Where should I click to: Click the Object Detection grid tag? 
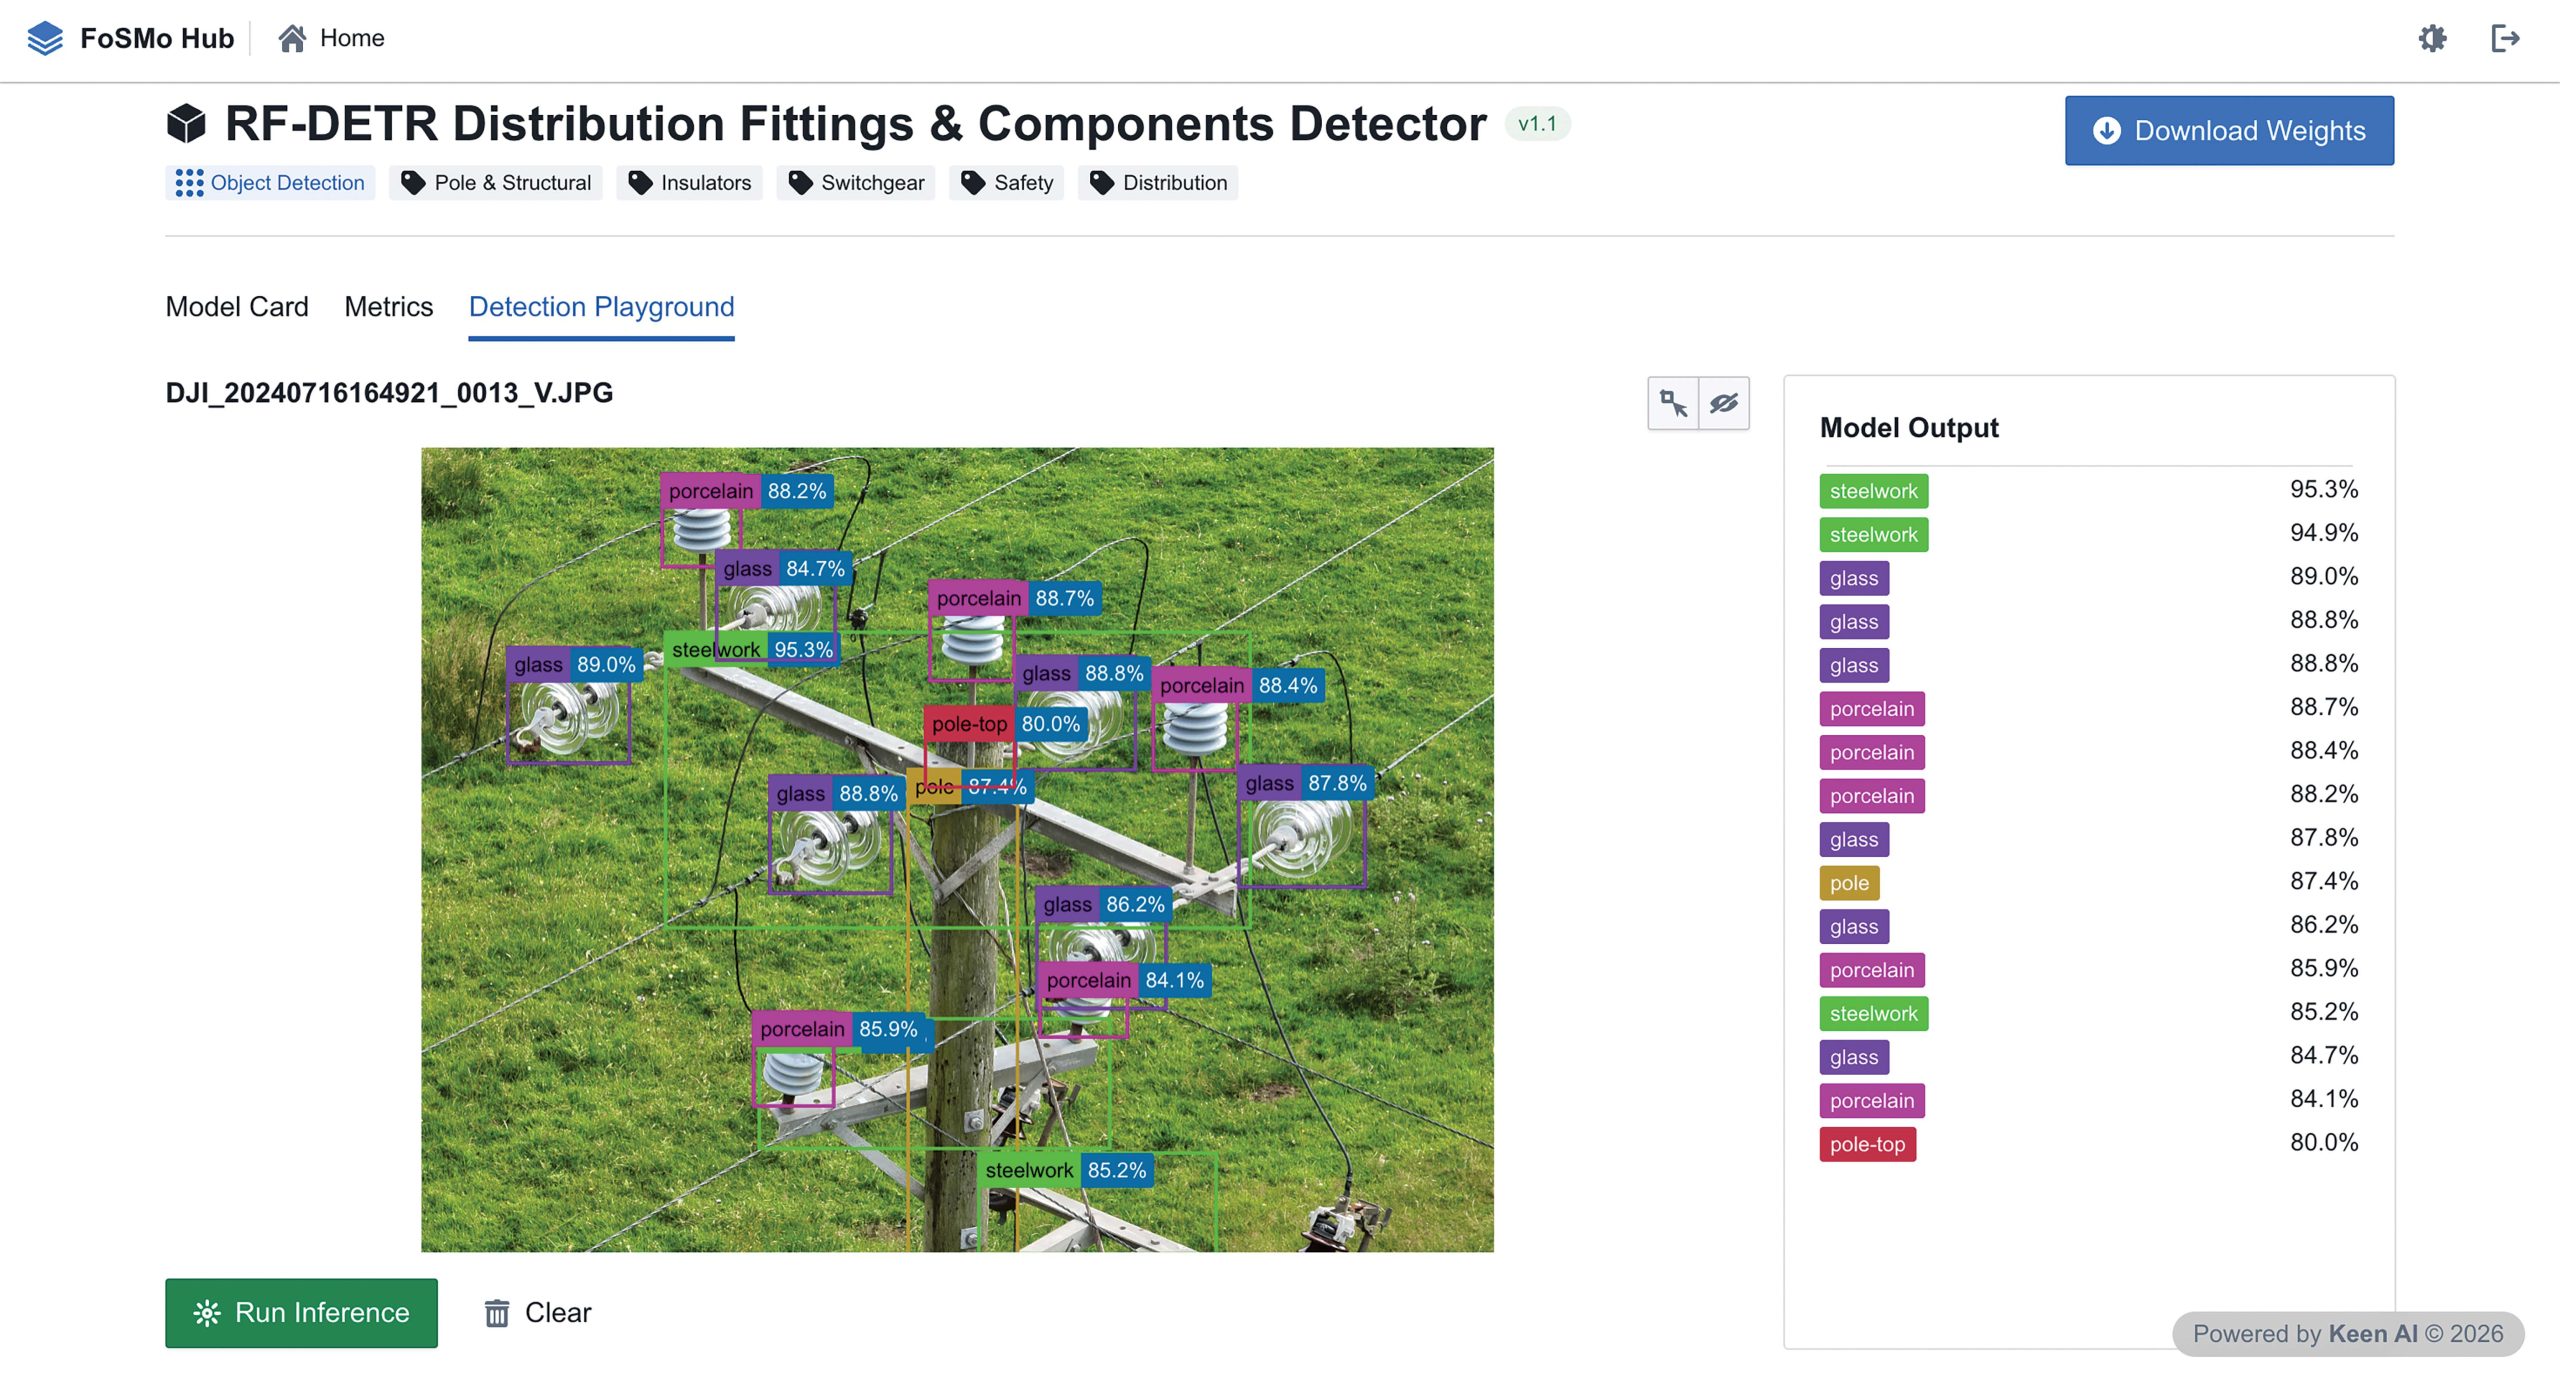tap(270, 183)
